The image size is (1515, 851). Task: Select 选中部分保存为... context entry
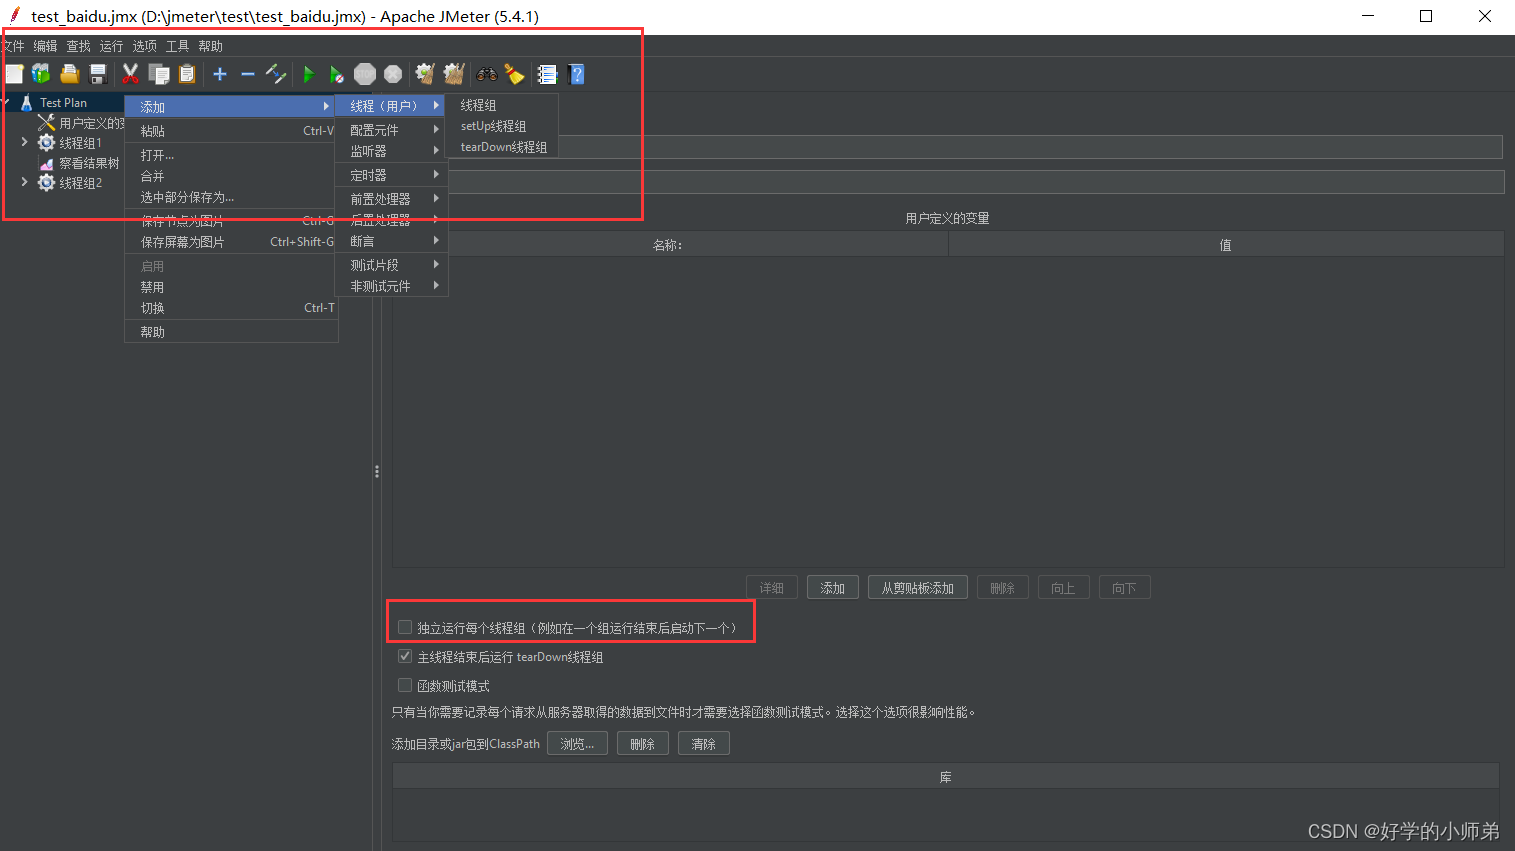click(231, 197)
